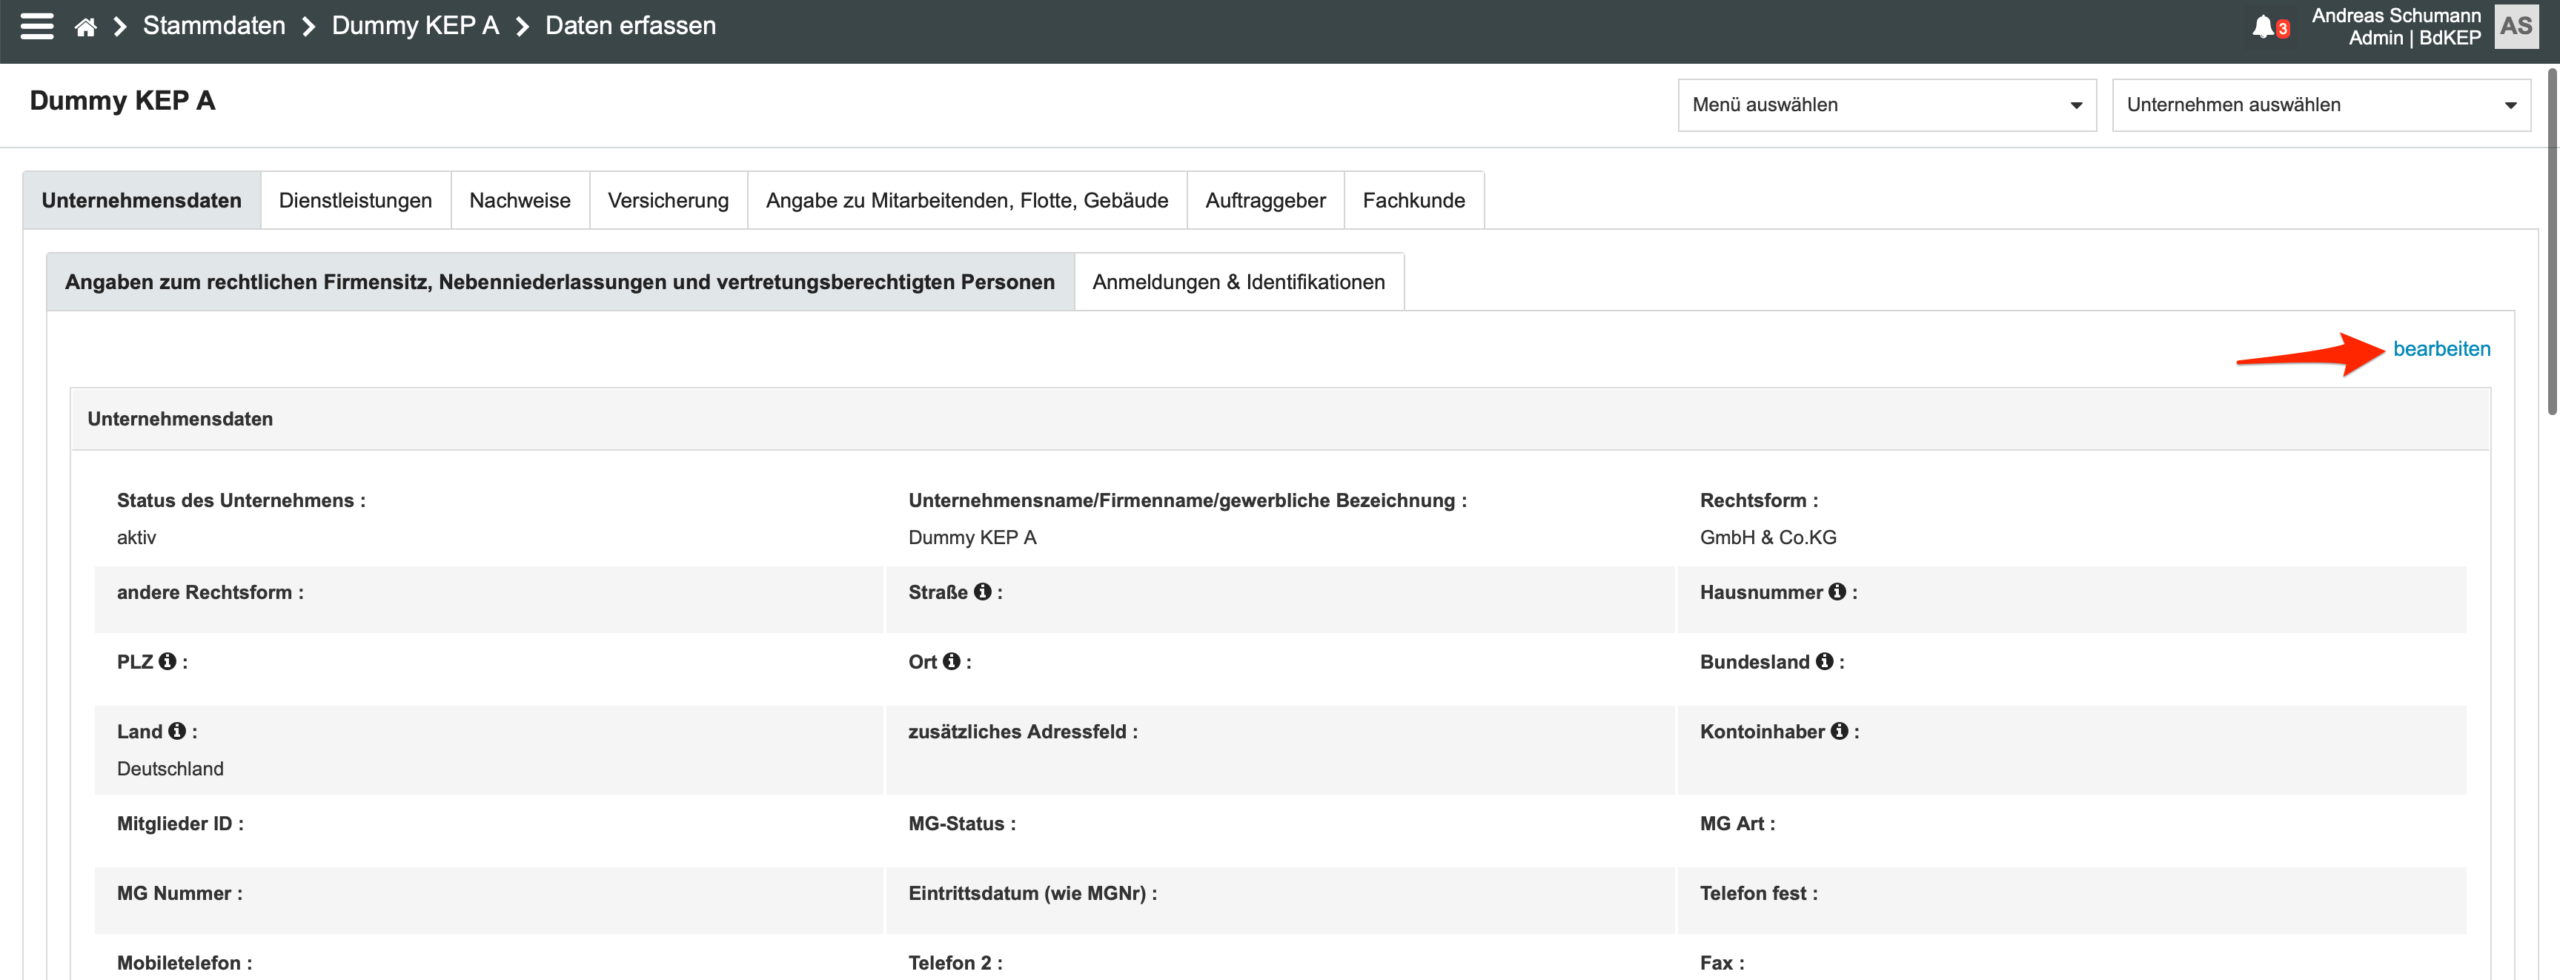Viewport: 2560px width, 980px height.
Task: Click the status value aktiv
Action: (x=136, y=537)
